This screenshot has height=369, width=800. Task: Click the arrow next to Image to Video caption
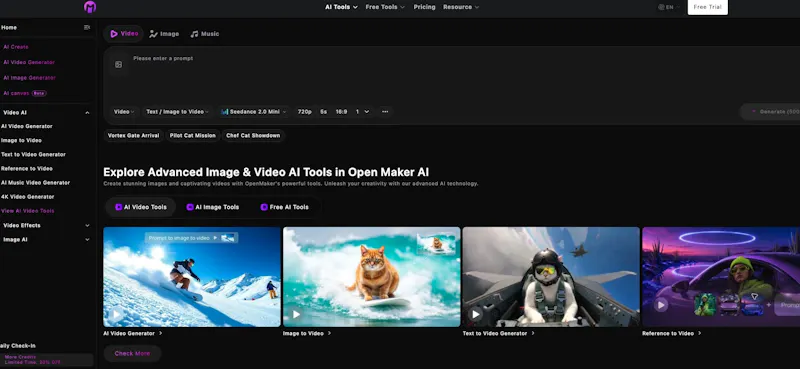tap(330, 333)
